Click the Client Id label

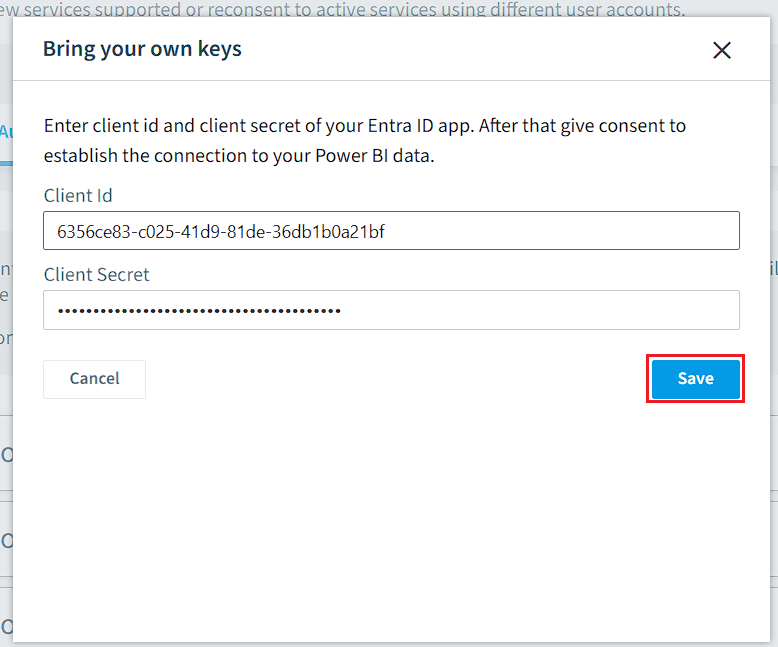pos(78,195)
